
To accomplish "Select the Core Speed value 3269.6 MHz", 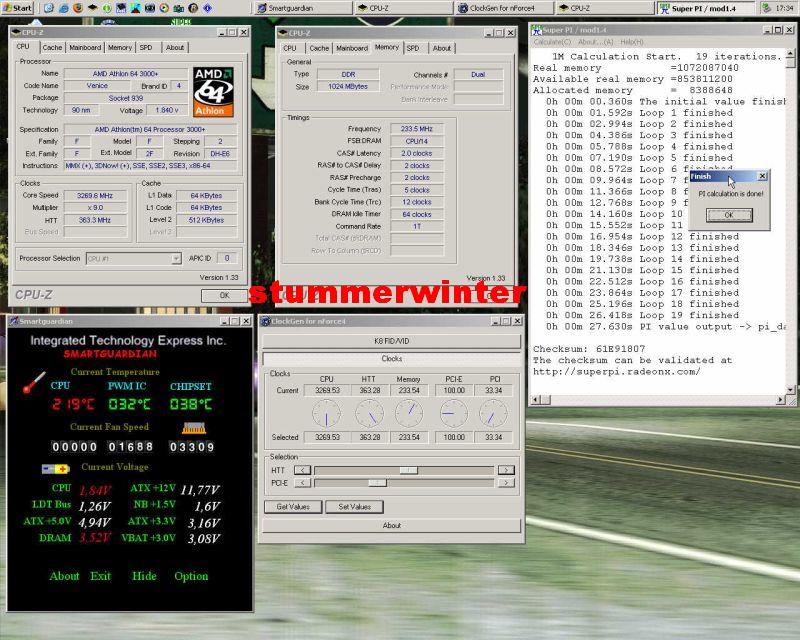I will pyautogui.click(x=95, y=195).
